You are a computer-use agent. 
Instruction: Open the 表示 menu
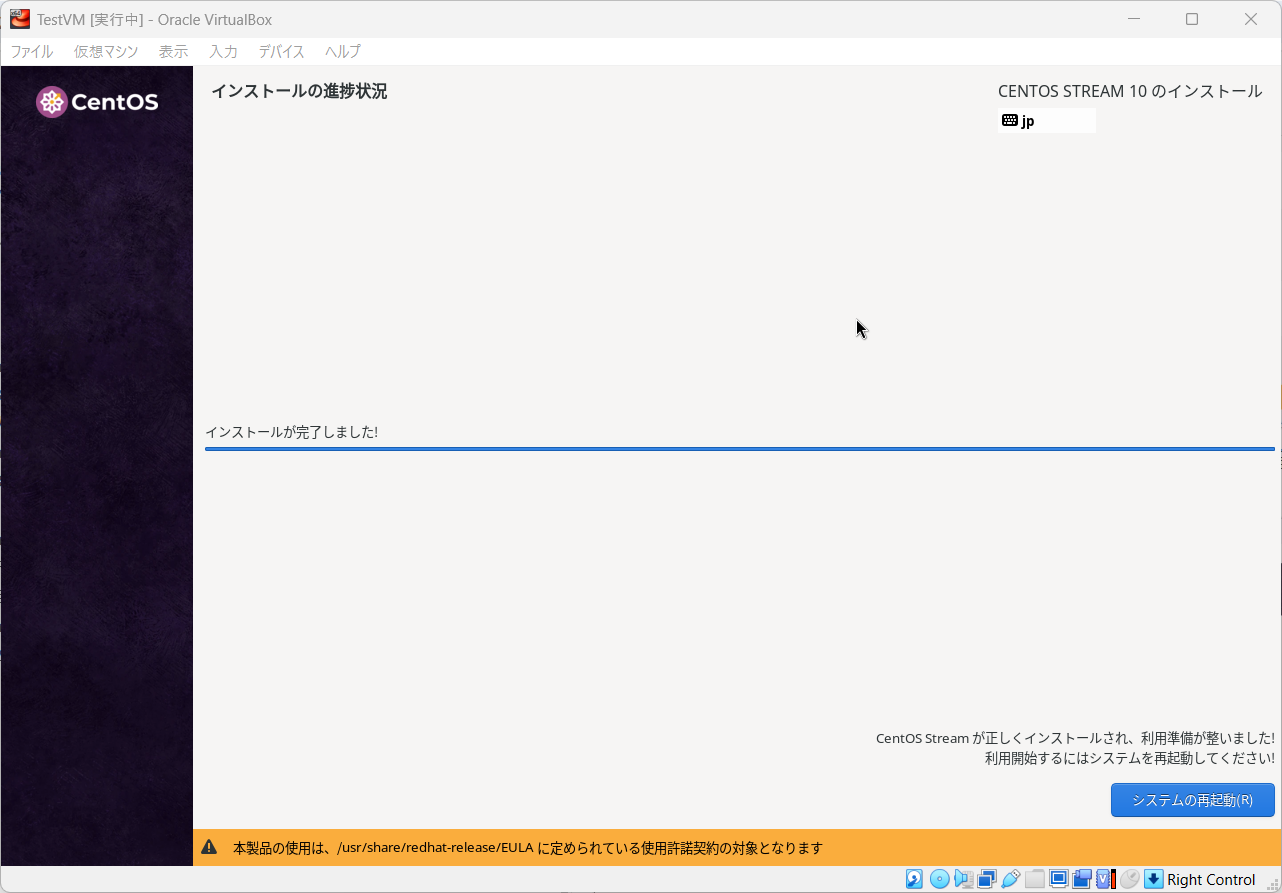pos(173,51)
